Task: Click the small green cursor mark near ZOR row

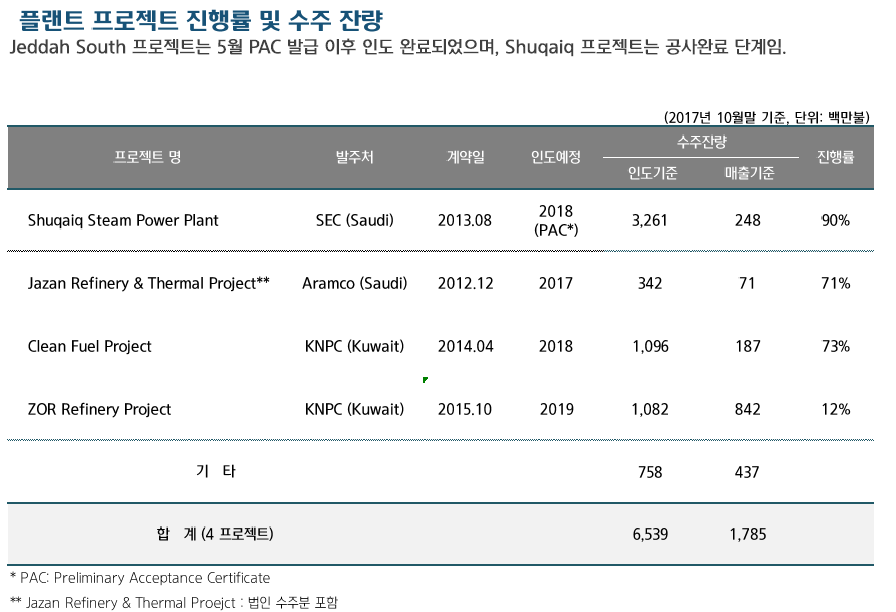Action: click(x=424, y=381)
